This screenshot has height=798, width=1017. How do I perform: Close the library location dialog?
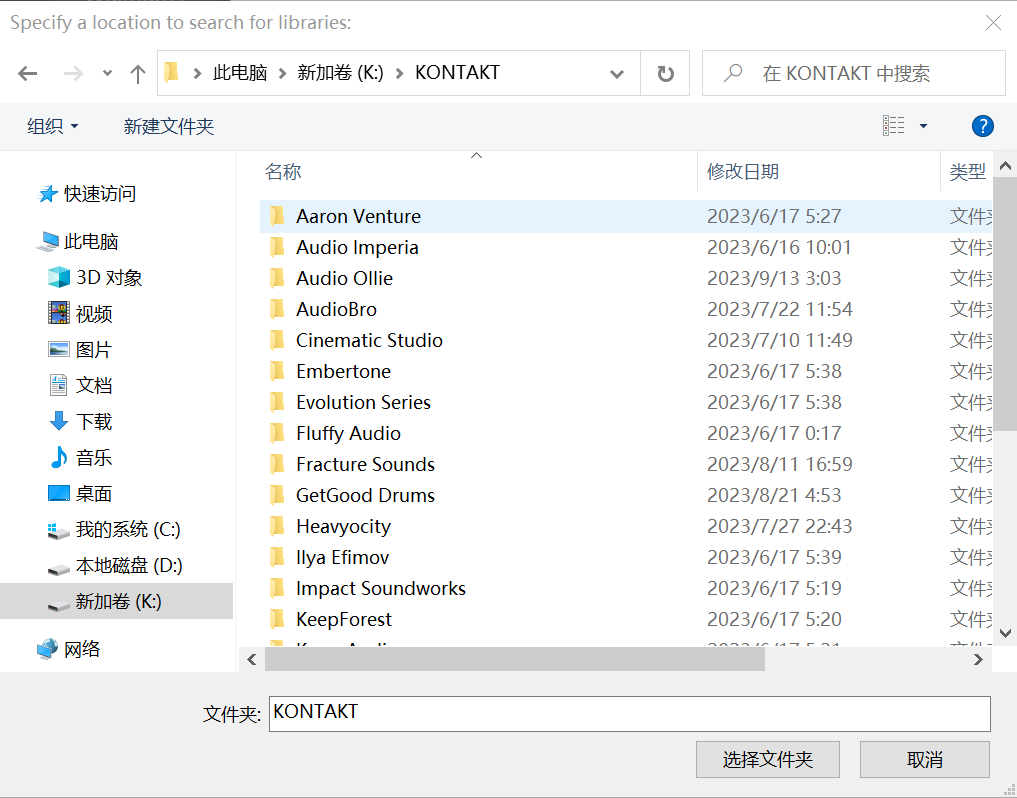[993, 23]
